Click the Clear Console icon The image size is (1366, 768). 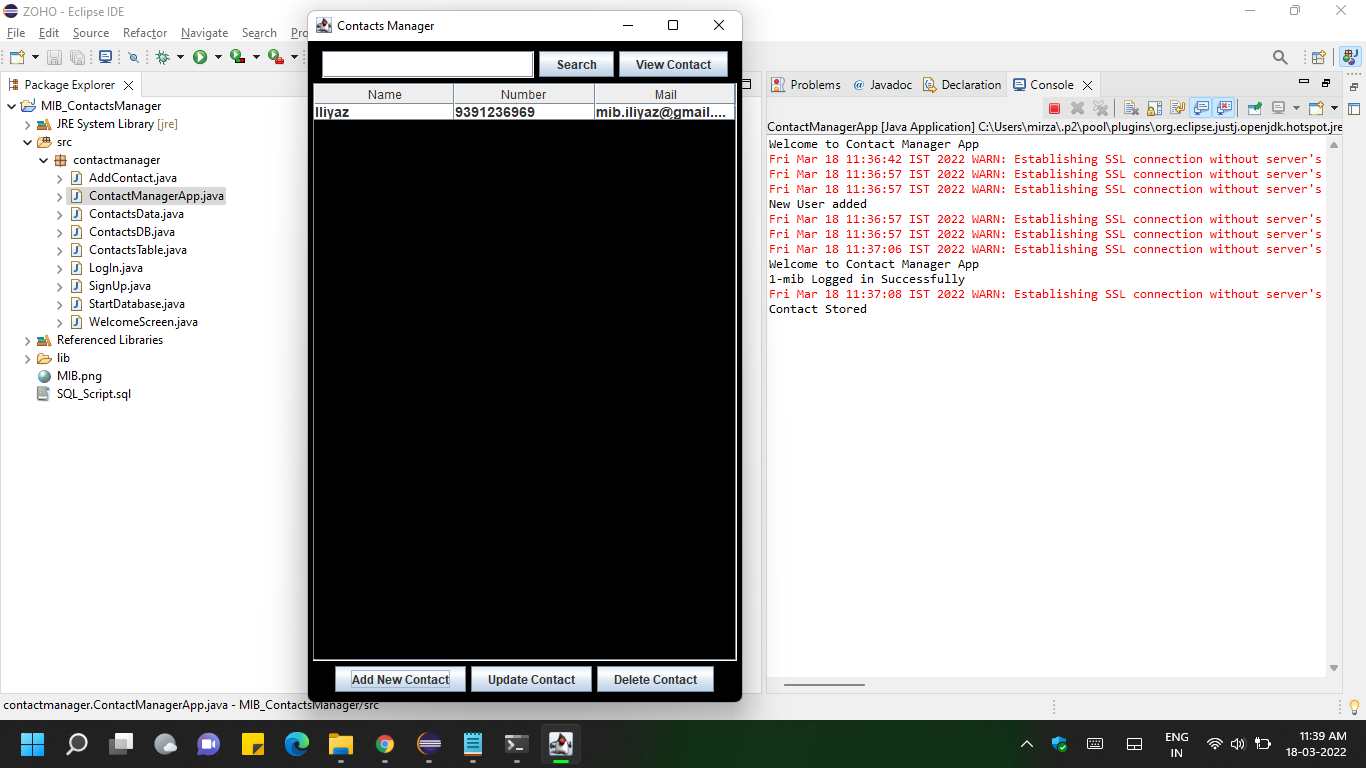coord(1131,107)
